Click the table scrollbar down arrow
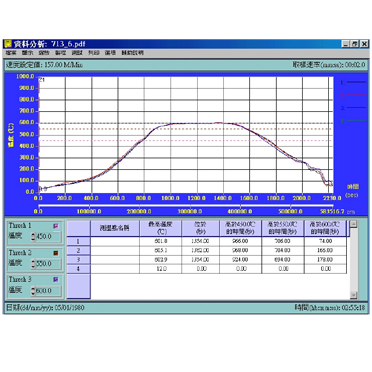This screenshot has width=372, height=372. (x=354, y=295)
